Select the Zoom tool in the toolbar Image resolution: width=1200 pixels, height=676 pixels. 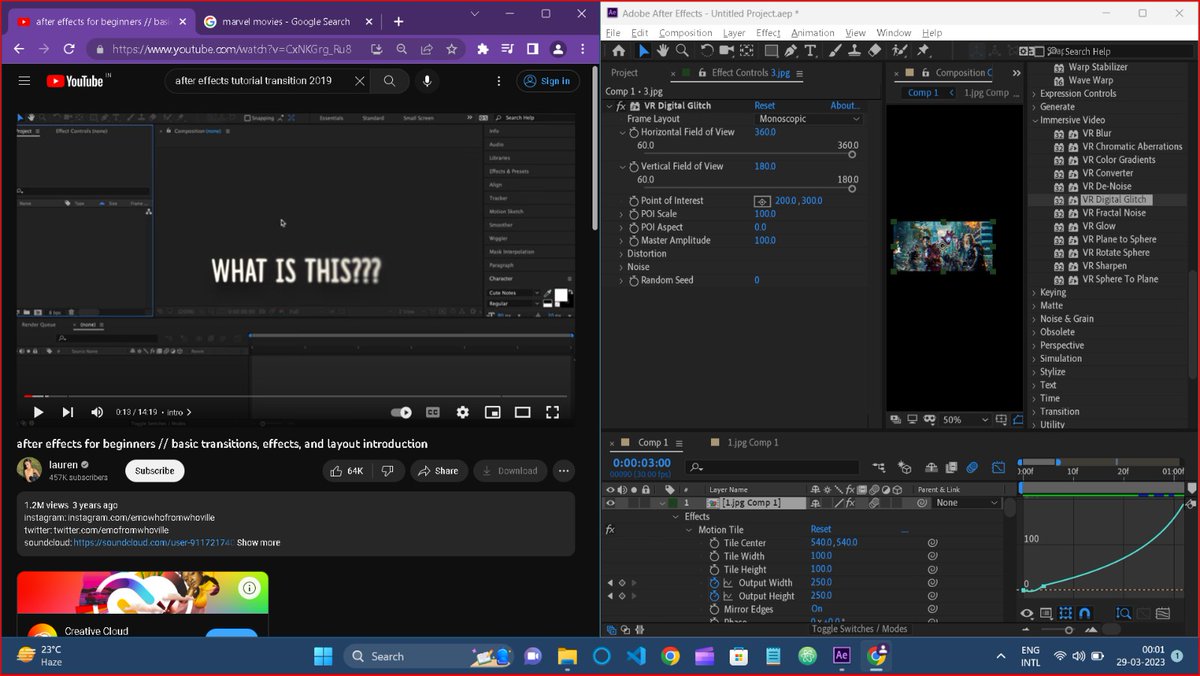[680, 51]
